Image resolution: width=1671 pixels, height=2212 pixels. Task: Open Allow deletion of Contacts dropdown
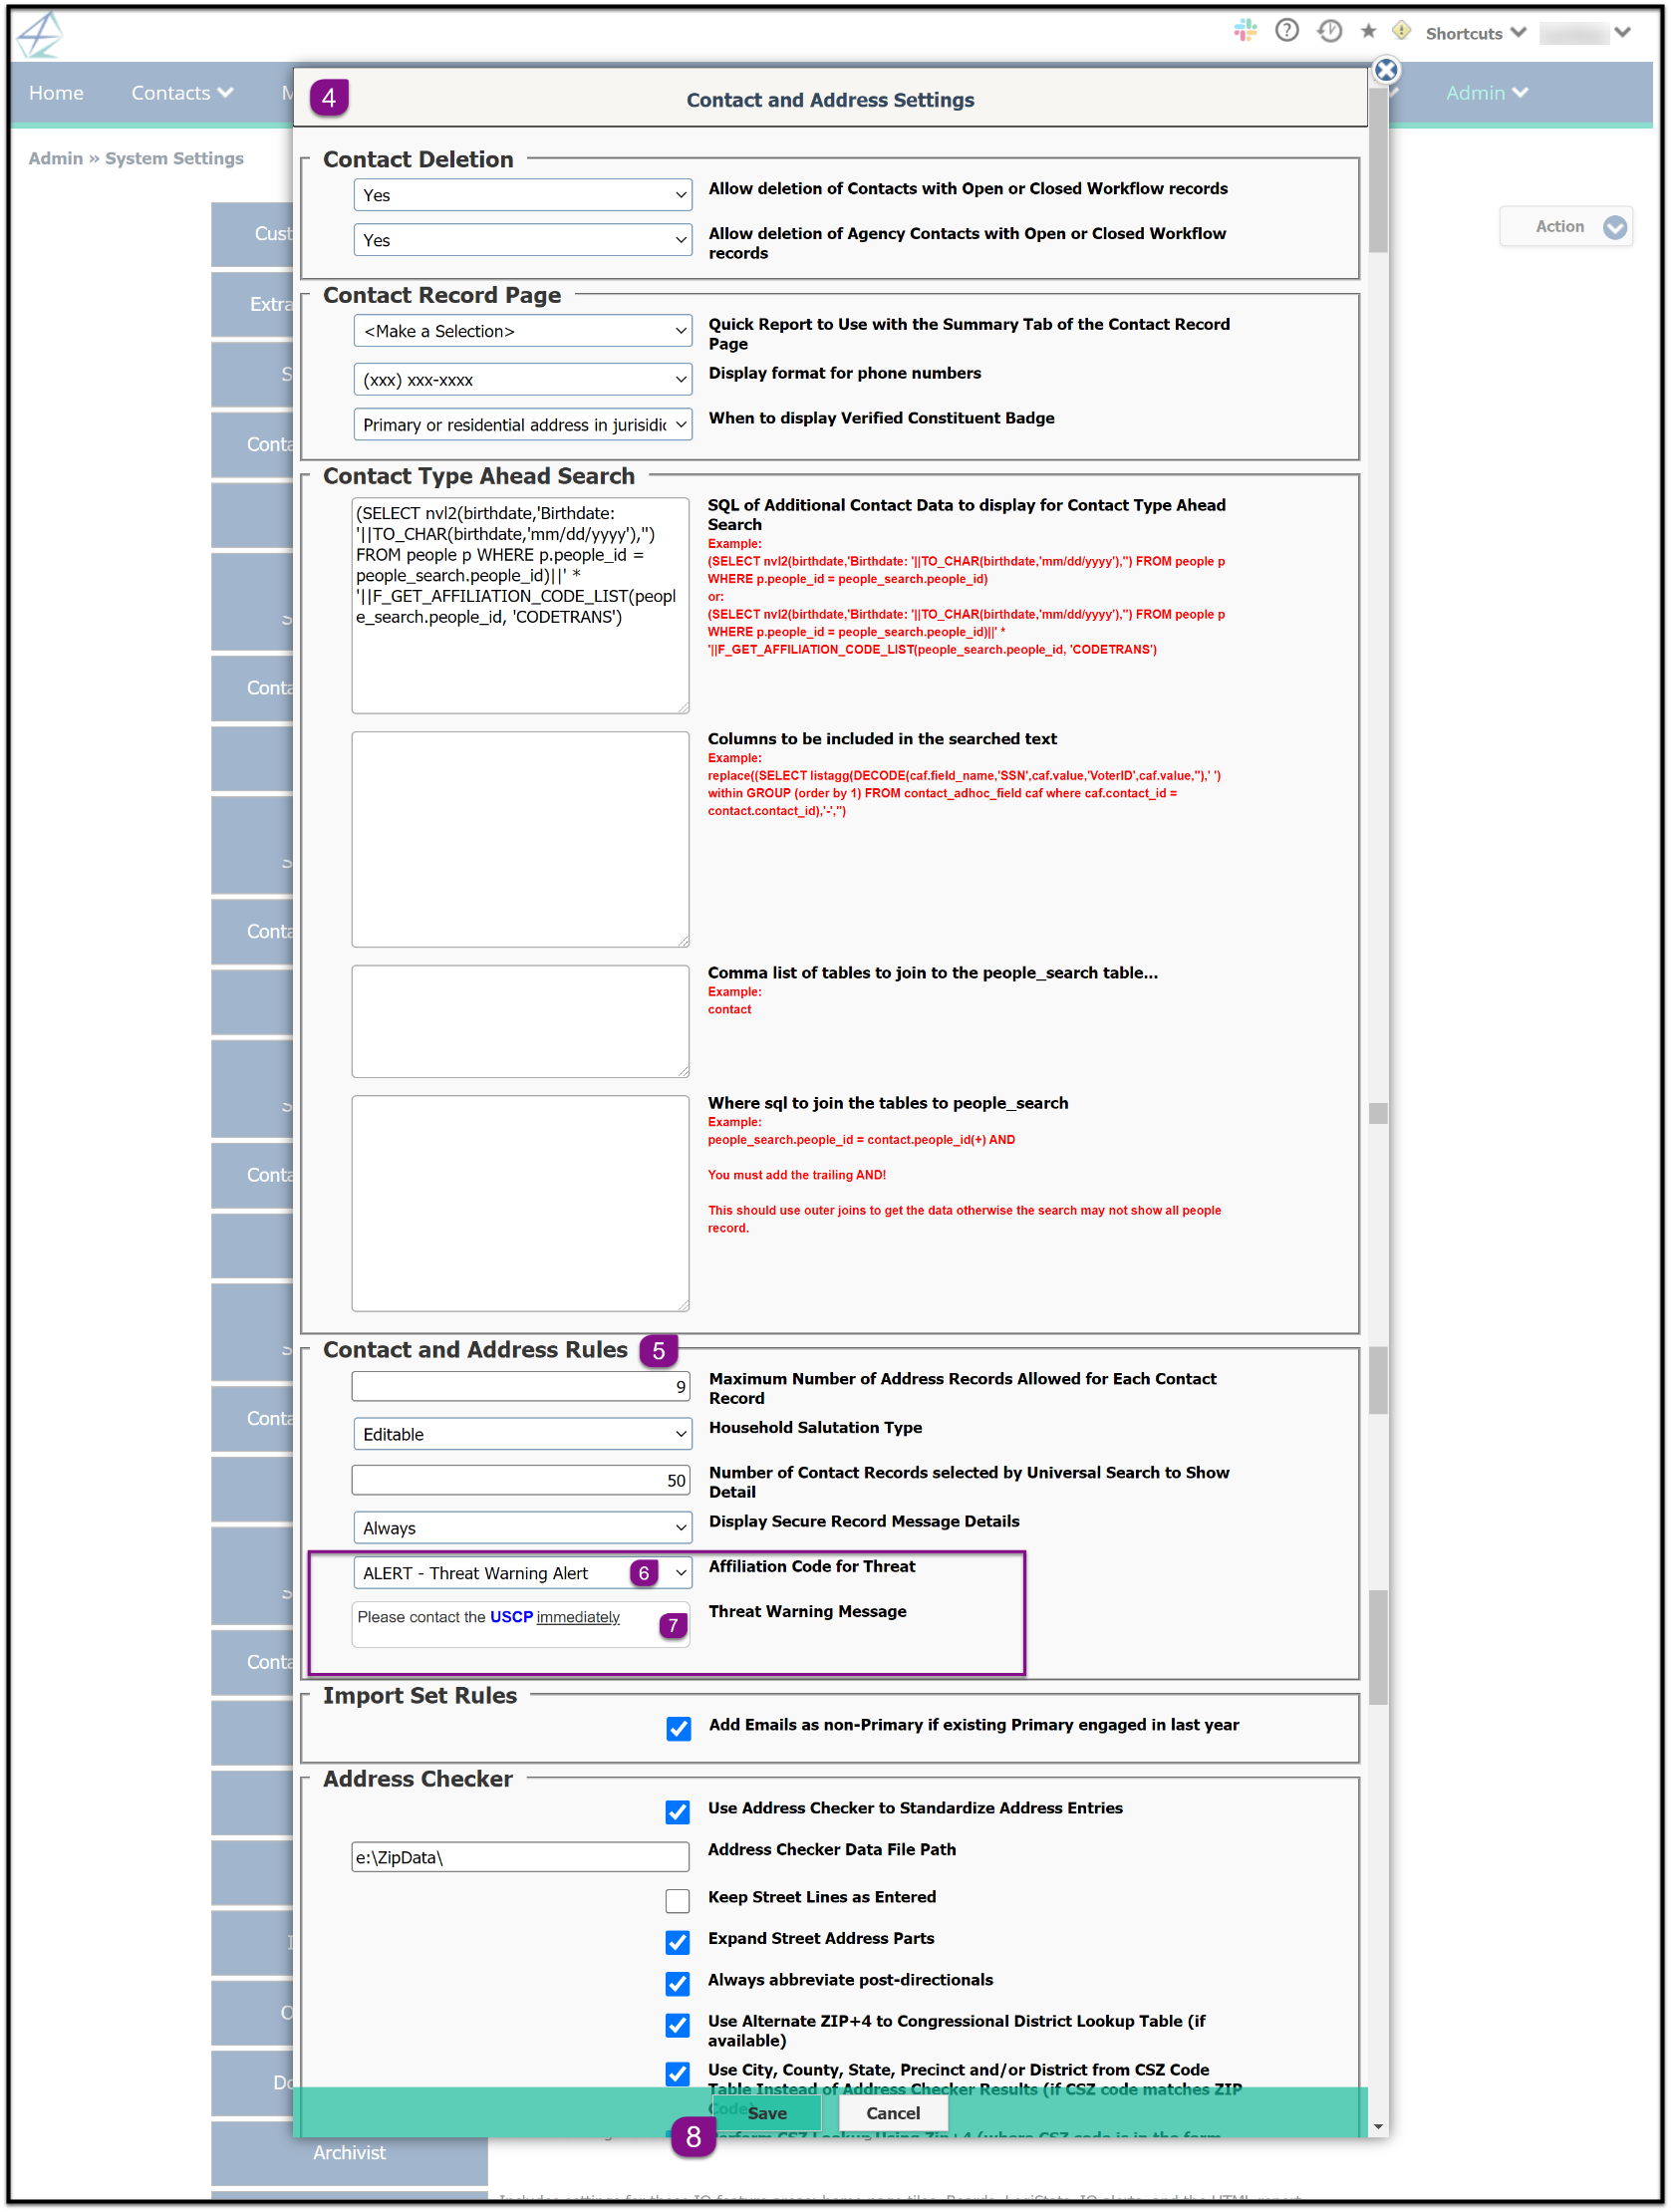point(522,195)
